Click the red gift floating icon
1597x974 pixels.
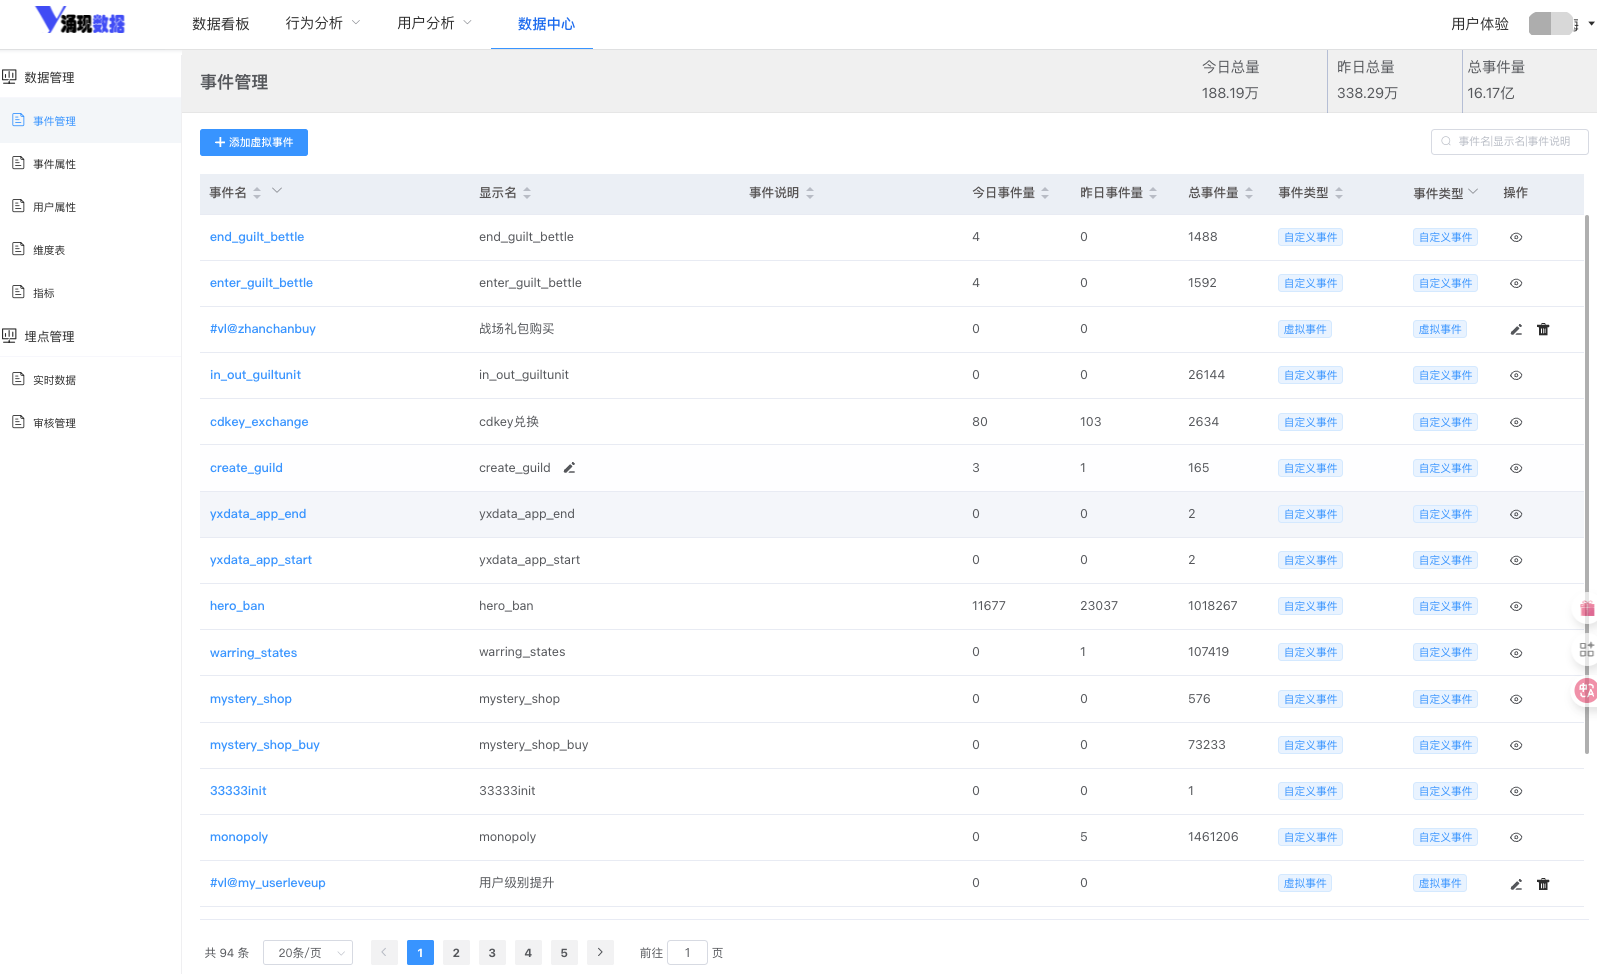(x=1587, y=608)
